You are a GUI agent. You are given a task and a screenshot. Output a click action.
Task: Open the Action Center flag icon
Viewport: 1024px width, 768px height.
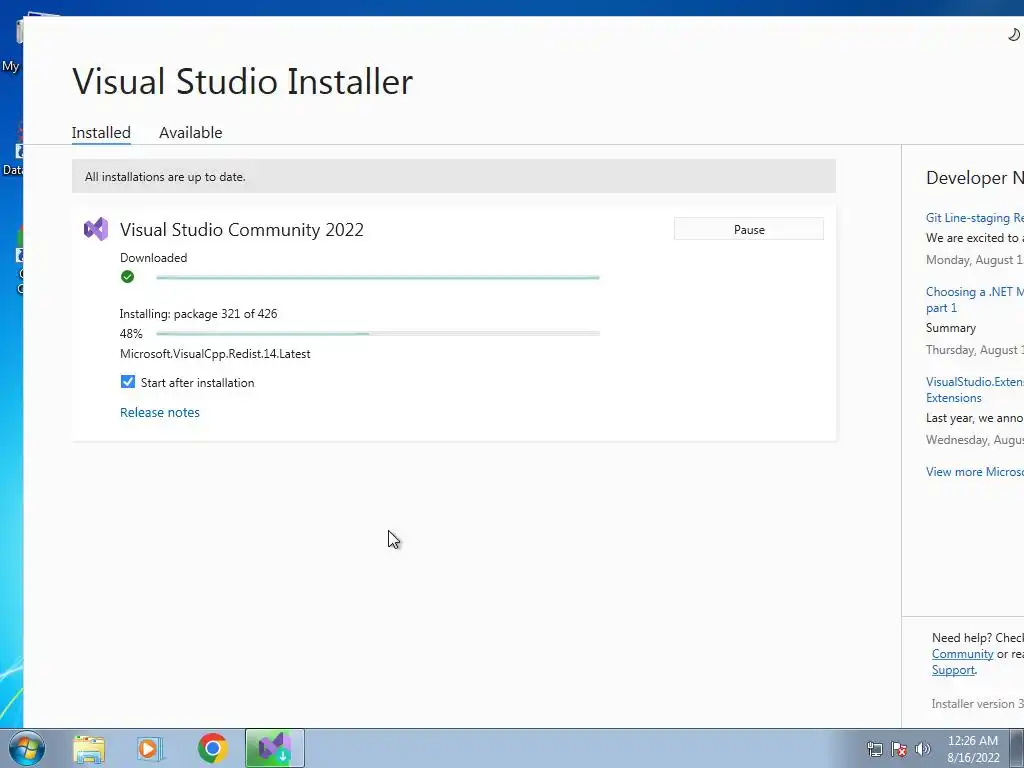tap(899, 749)
